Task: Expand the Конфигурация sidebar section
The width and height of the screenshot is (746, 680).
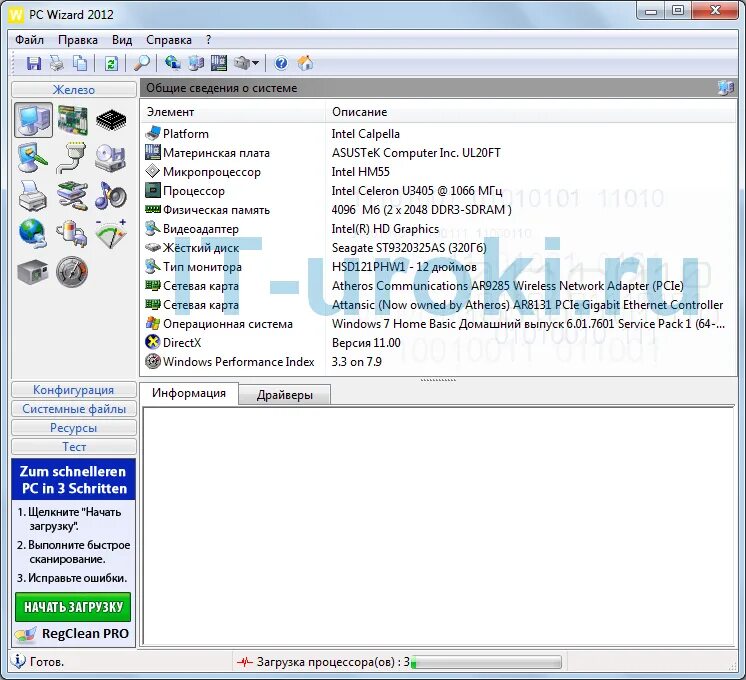Action: click(x=74, y=390)
